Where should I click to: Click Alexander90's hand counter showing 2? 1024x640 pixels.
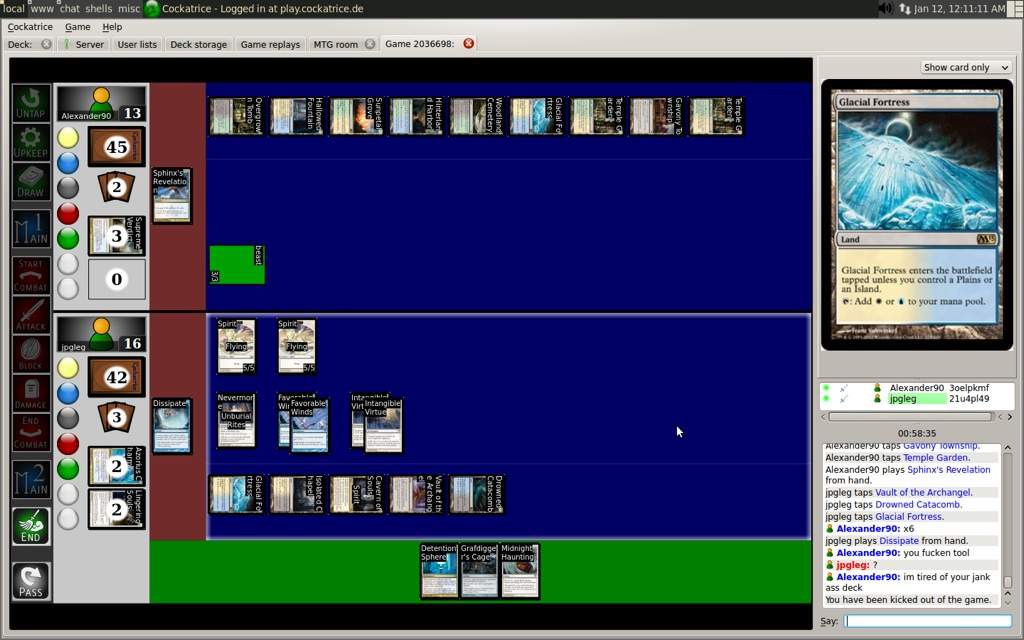click(x=116, y=187)
